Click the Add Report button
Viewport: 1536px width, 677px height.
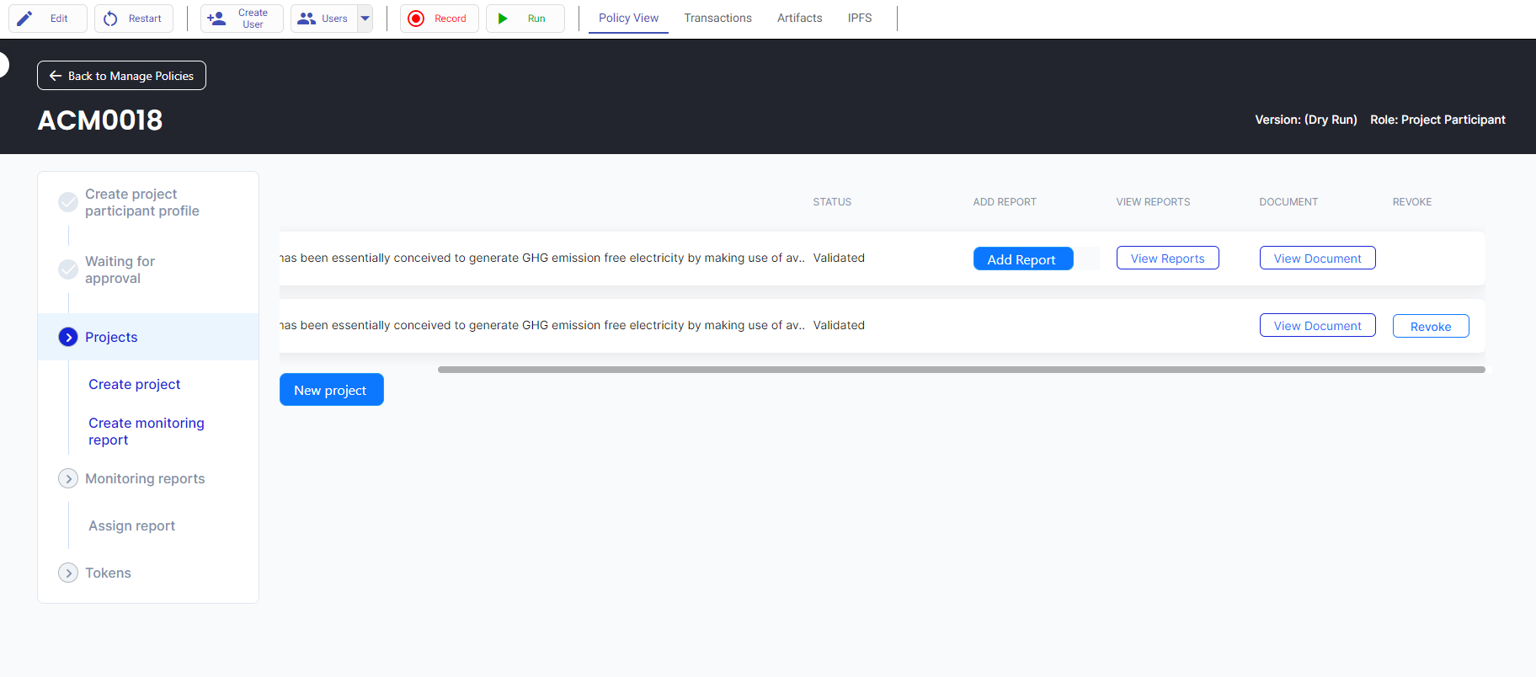click(x=1022, y=259)
